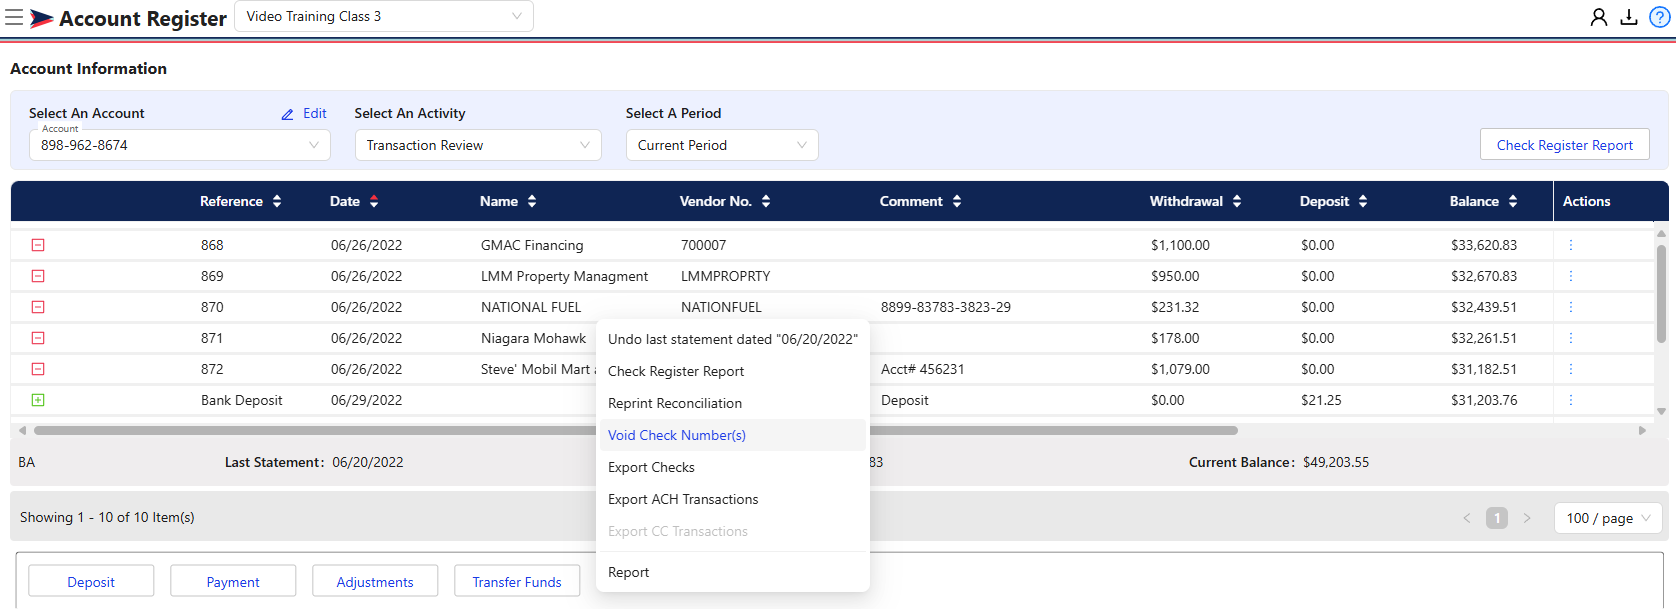
Task: Click the Payment button
Action: coord(233,581)
